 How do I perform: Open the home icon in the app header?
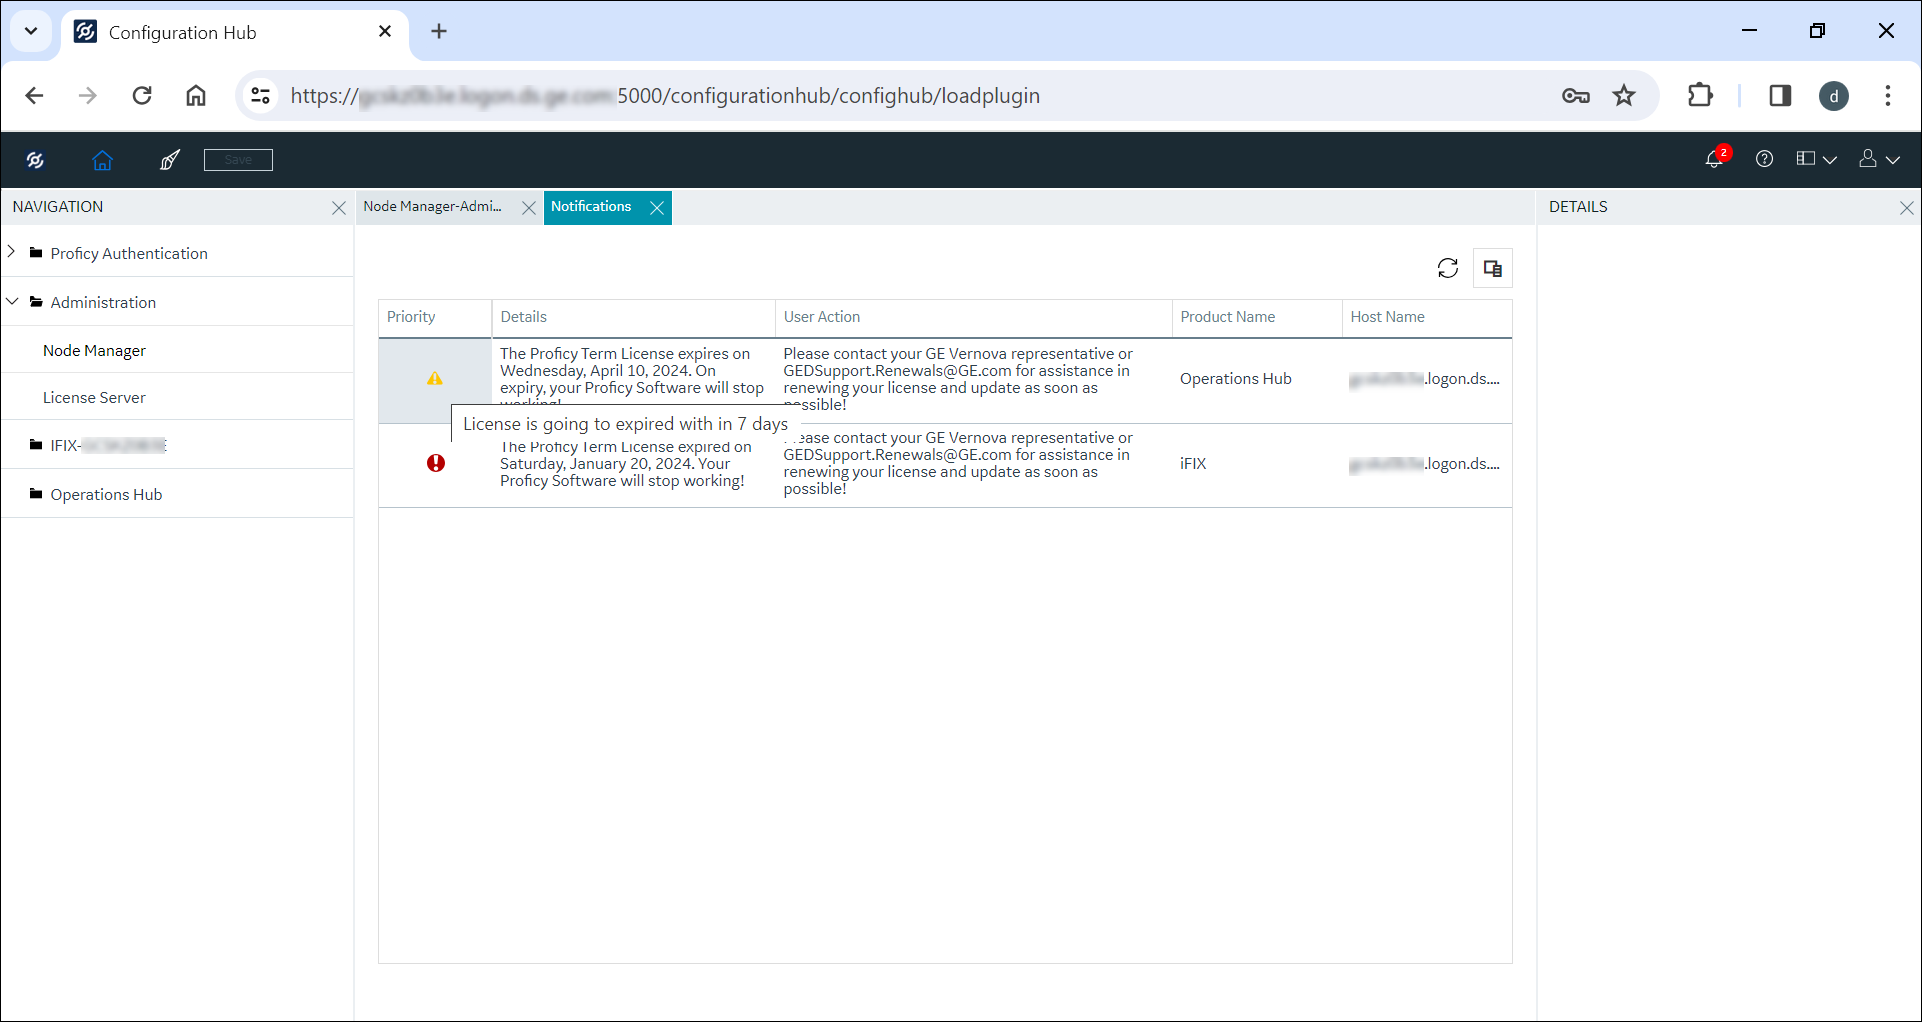102,160
